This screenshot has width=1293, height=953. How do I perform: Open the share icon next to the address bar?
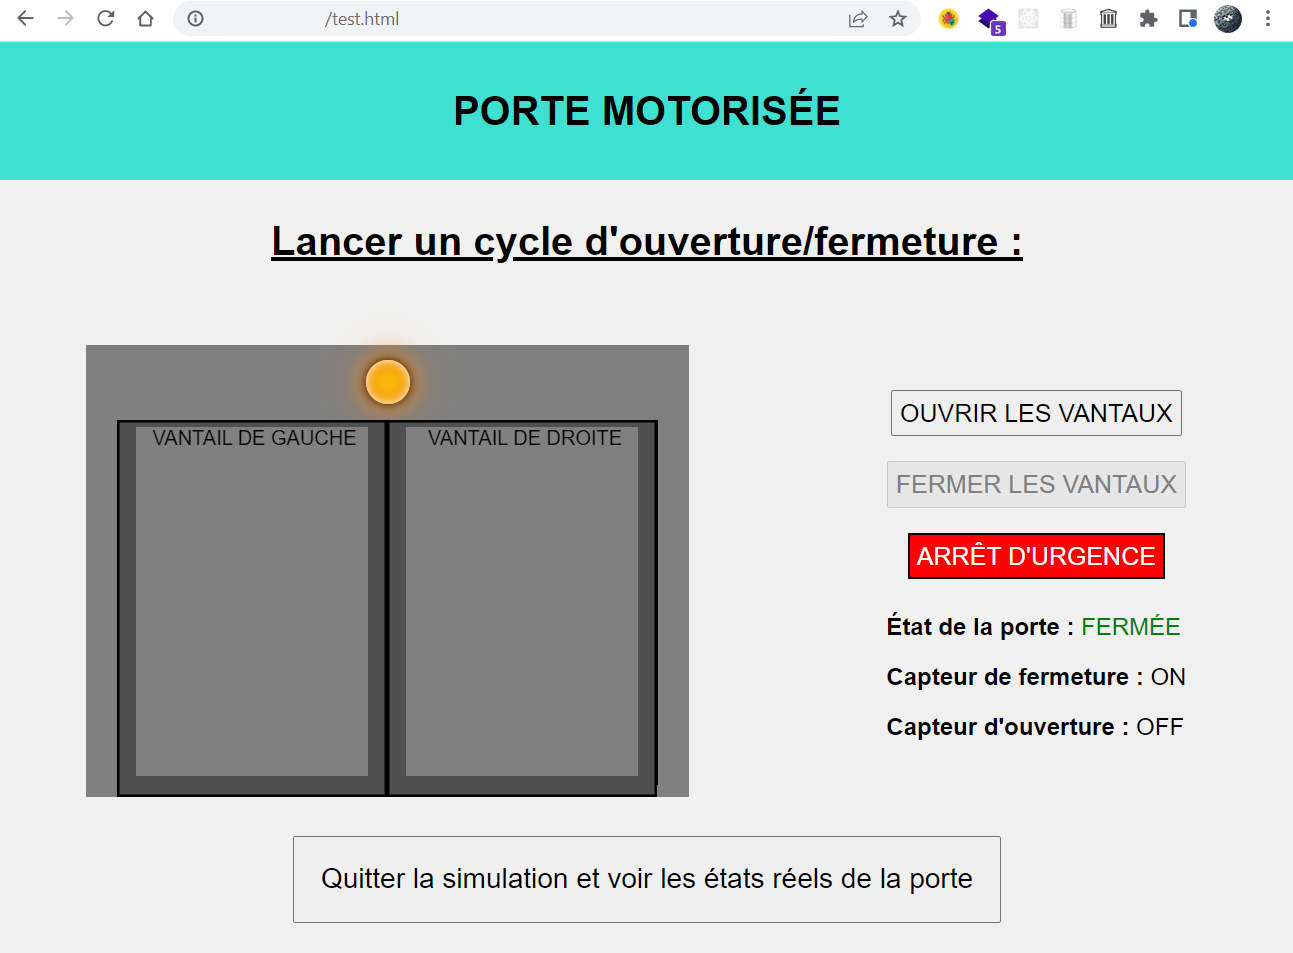(857, 18)
